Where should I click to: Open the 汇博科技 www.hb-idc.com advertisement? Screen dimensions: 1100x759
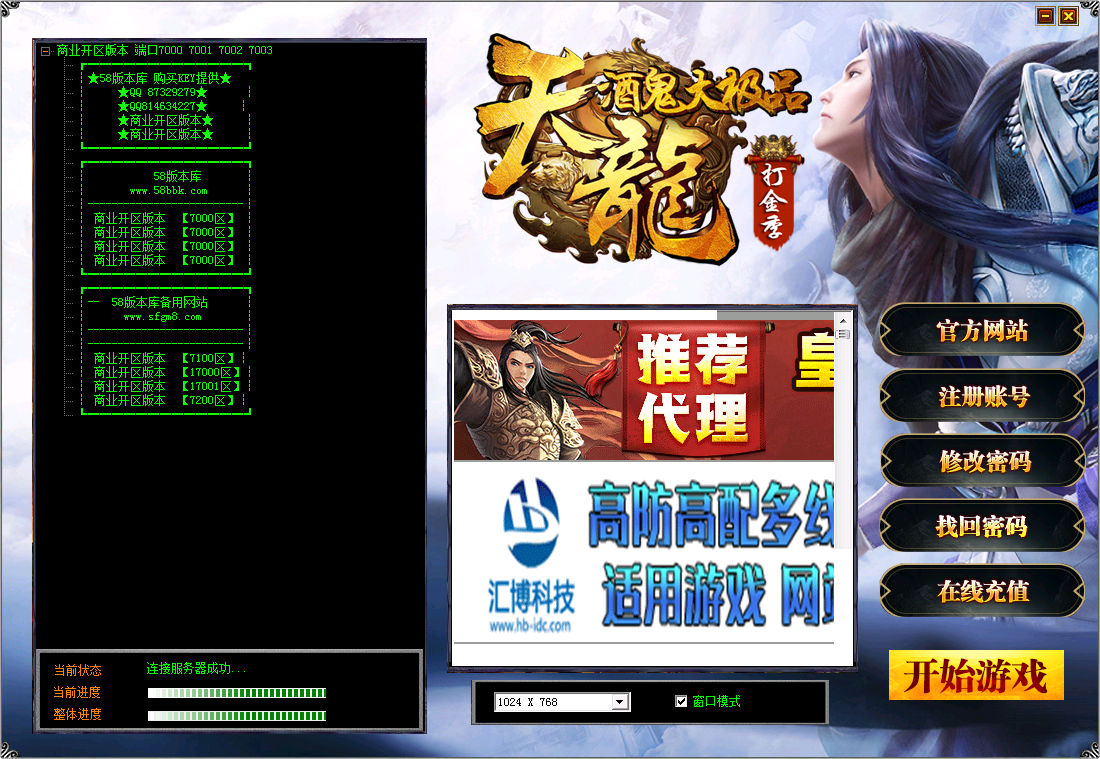point(643,554)
